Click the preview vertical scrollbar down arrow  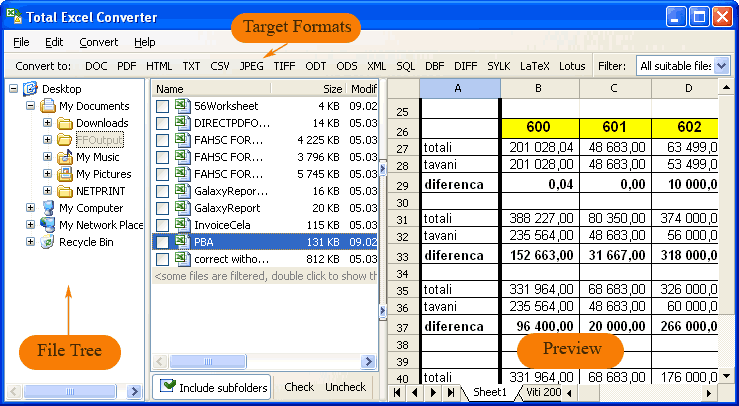726,376
